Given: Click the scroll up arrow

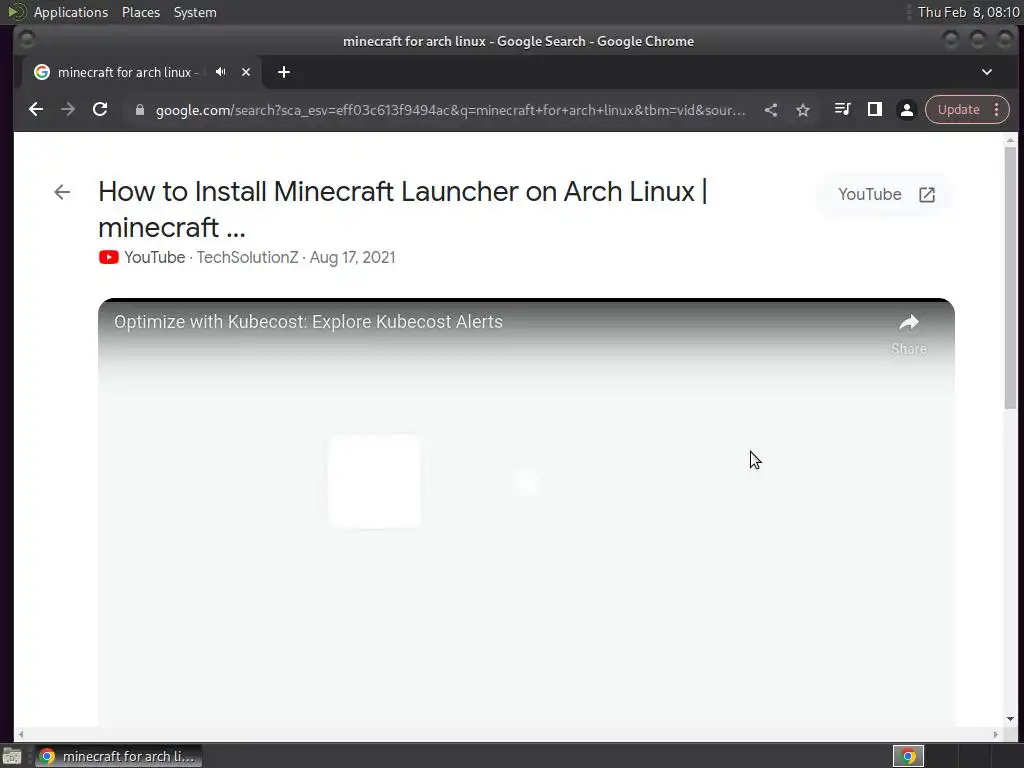Looking at the screenshot, I should [x=1010, y=140].
